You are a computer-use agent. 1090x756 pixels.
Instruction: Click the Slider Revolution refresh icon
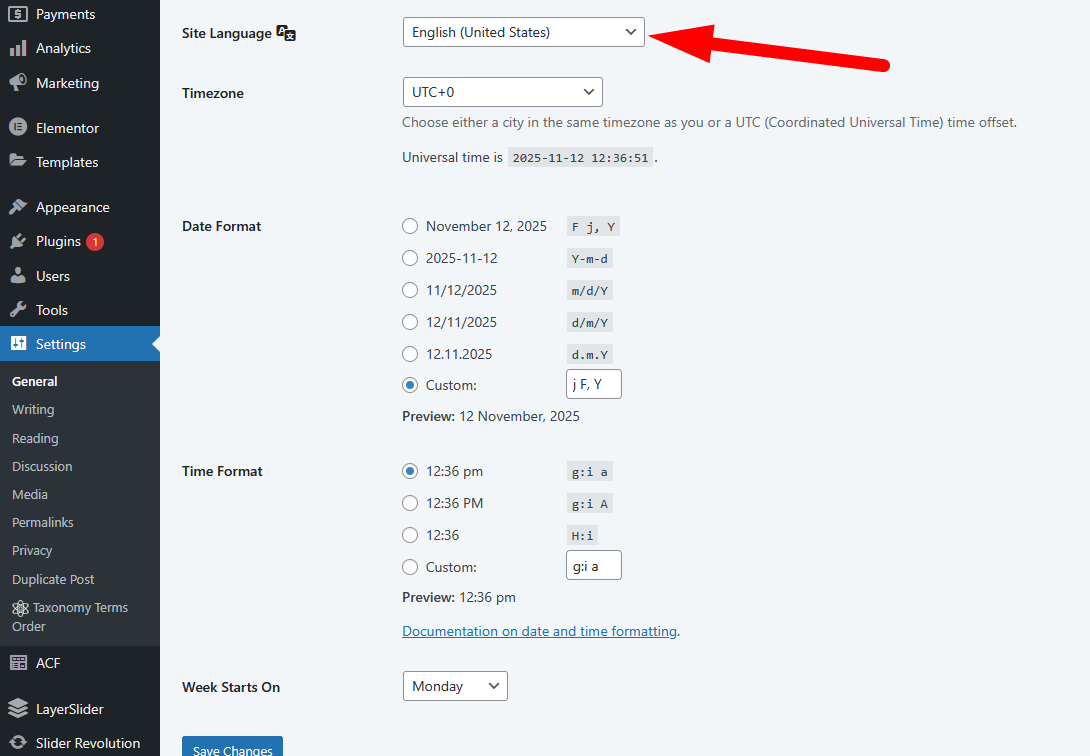[18, 743]
